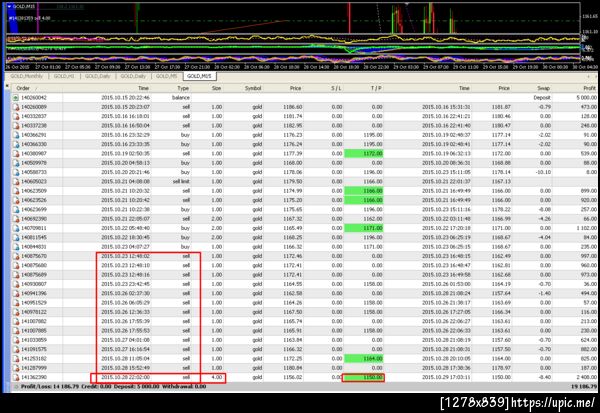Click the 'balance' type cell
Image resolution: width=600 pixels, height=413 pixels.
(x=181, y=98)
